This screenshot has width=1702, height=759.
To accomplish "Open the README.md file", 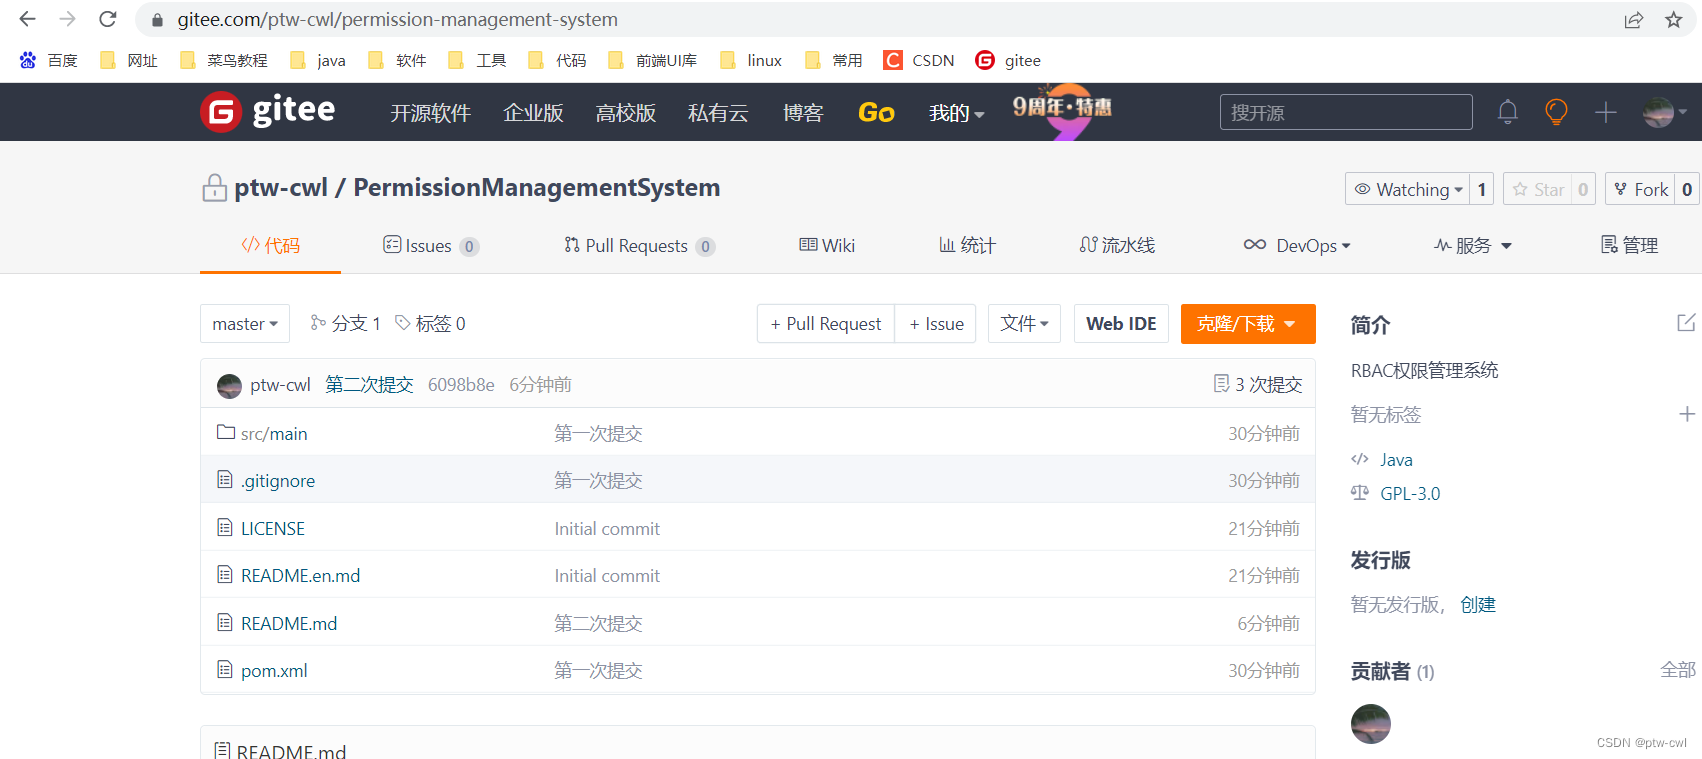I will 289,623.
